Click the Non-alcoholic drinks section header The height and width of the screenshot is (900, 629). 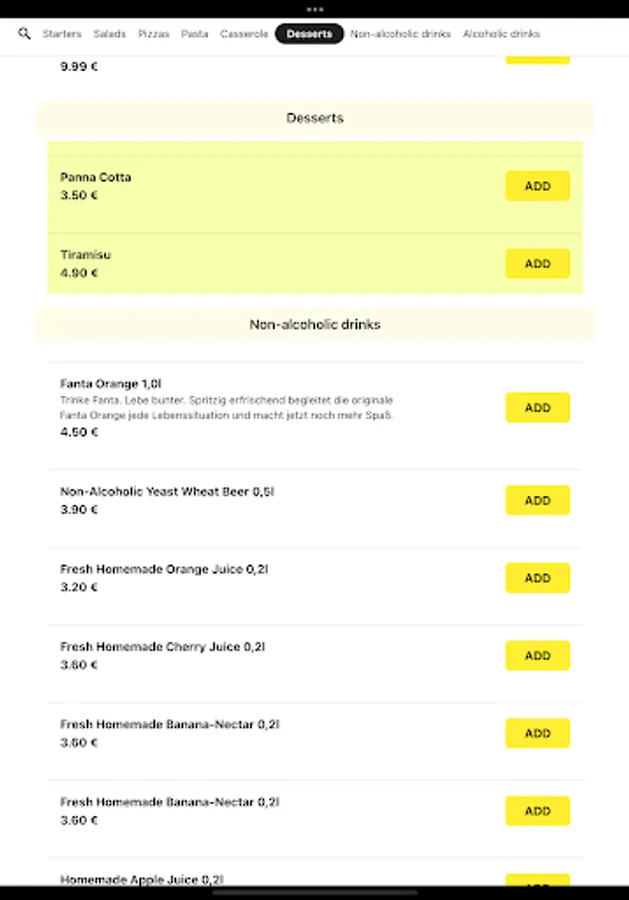pos(315,325)
